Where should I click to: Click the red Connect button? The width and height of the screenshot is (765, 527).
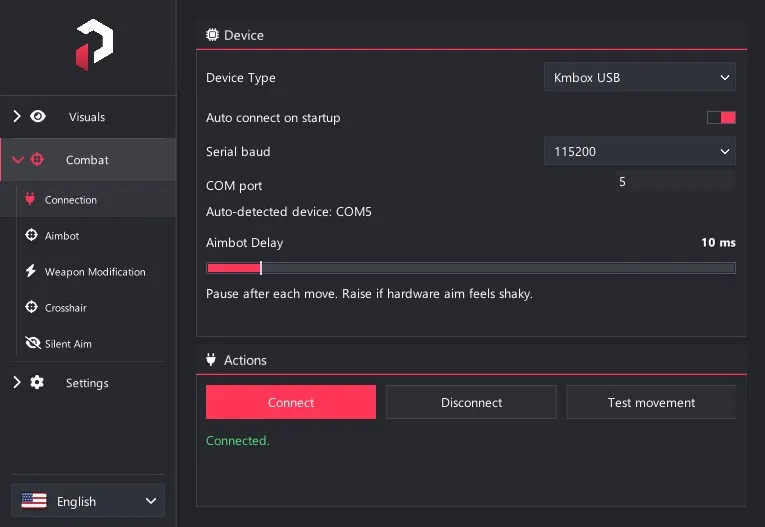[291, 402]
